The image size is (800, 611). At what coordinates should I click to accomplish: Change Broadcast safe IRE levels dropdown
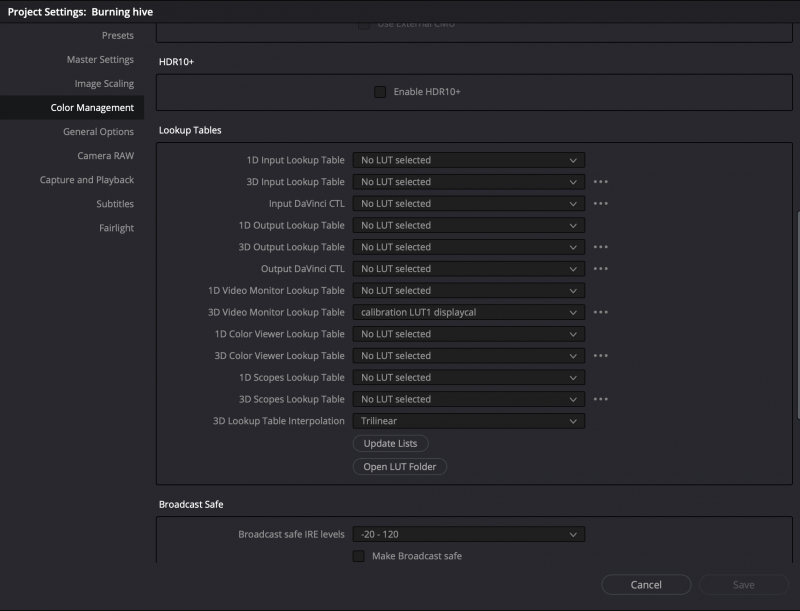pos(468,535)
